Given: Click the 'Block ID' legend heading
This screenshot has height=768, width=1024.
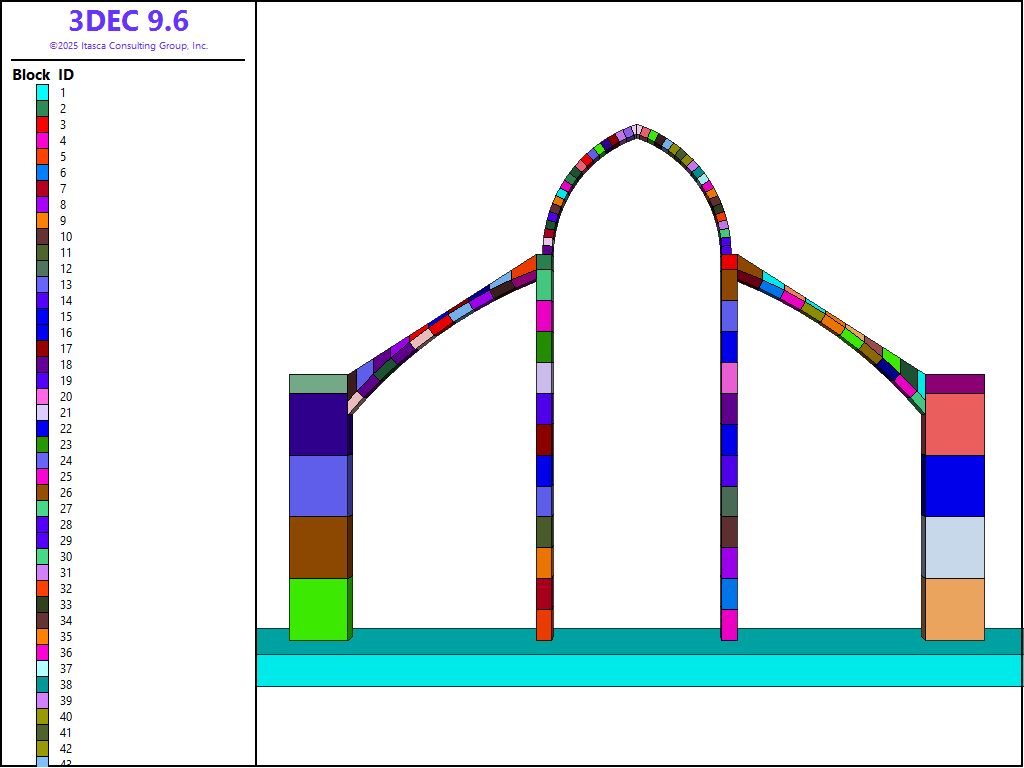Looking at the screenshot, I should [43, 75].
